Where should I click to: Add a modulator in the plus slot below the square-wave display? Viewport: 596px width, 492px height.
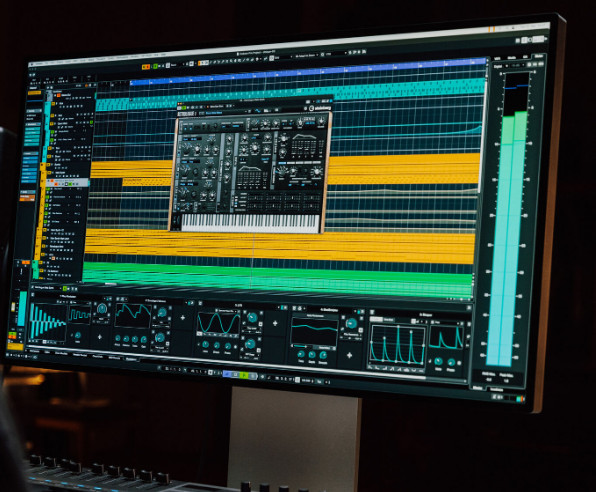pyautogui.click(x=100, y=337)
